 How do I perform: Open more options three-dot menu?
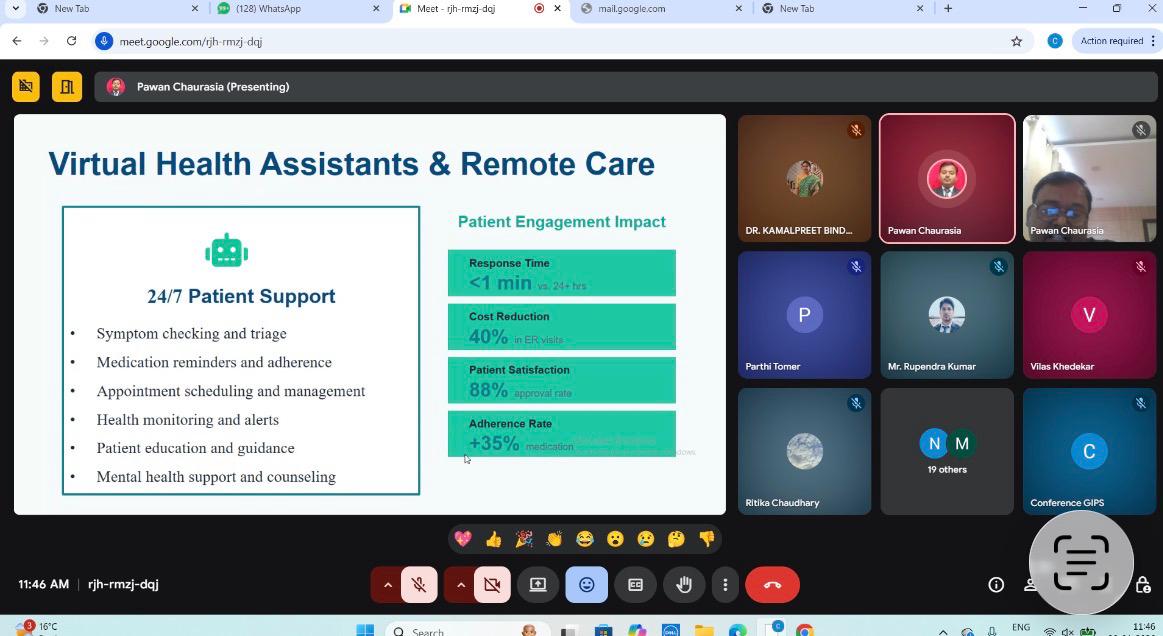point(725,585)
